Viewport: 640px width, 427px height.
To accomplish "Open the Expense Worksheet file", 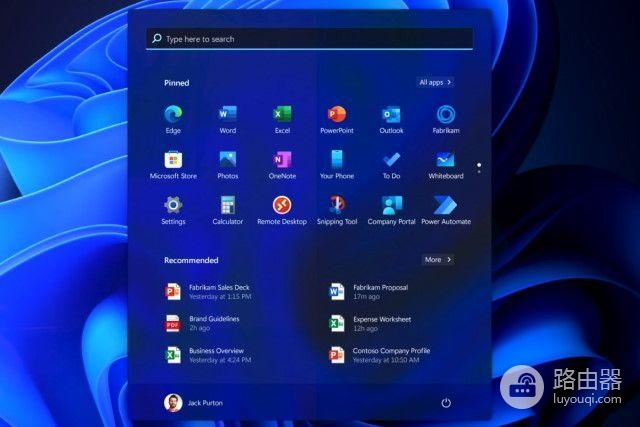I will point(370,323).
